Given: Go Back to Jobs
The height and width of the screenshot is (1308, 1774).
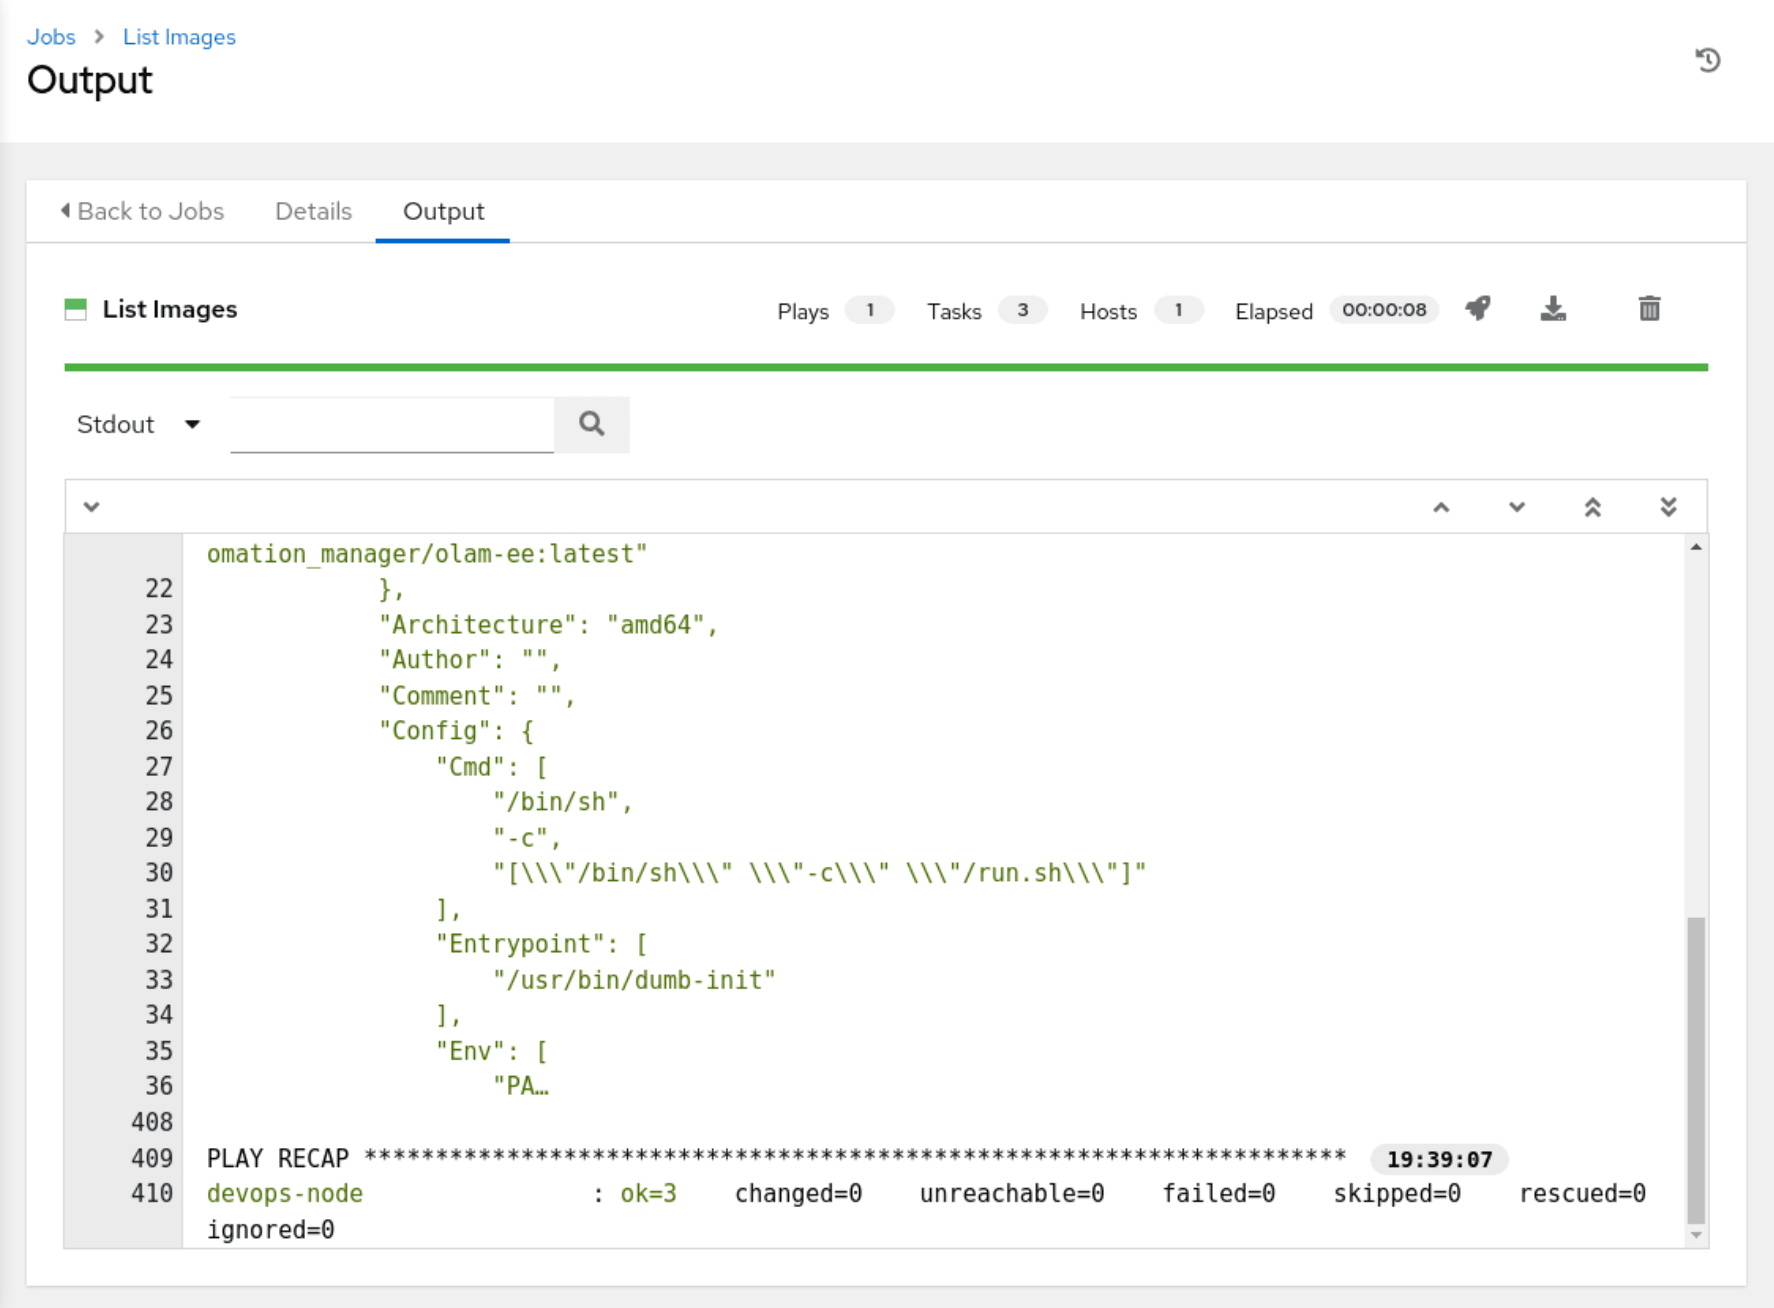Looking at the screenshot, I should point(142,211).
